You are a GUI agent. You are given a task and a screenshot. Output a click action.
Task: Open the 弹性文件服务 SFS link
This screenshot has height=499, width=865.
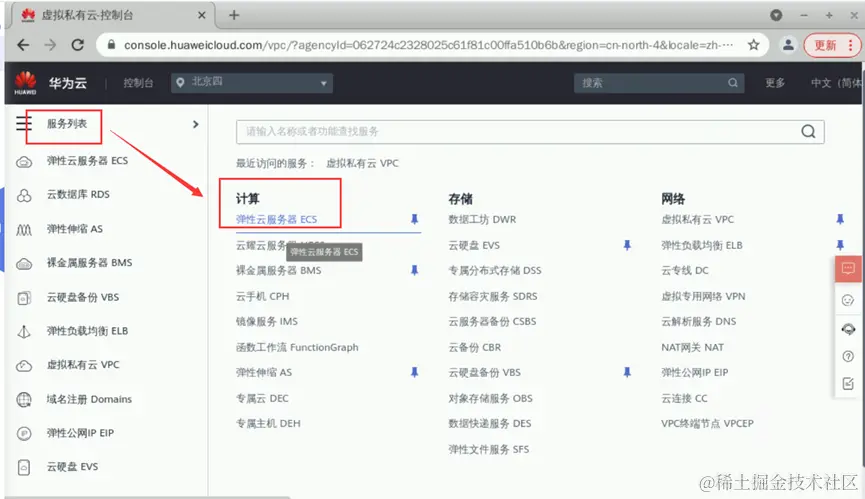tap(489, 449)
